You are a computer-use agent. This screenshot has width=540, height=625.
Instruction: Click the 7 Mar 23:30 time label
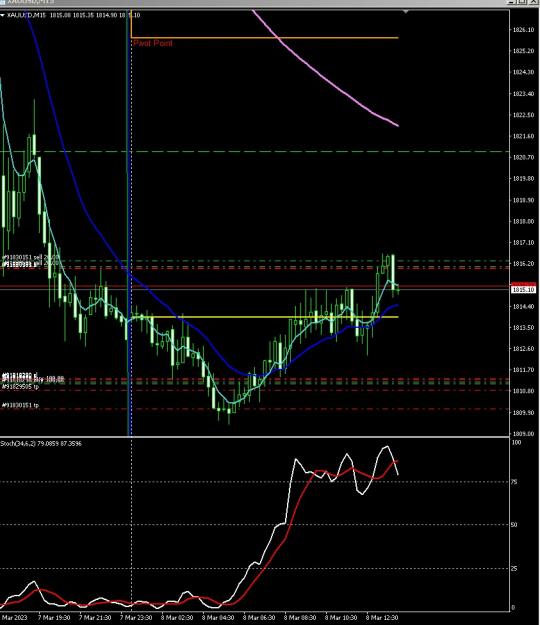(x=136, y=617)
